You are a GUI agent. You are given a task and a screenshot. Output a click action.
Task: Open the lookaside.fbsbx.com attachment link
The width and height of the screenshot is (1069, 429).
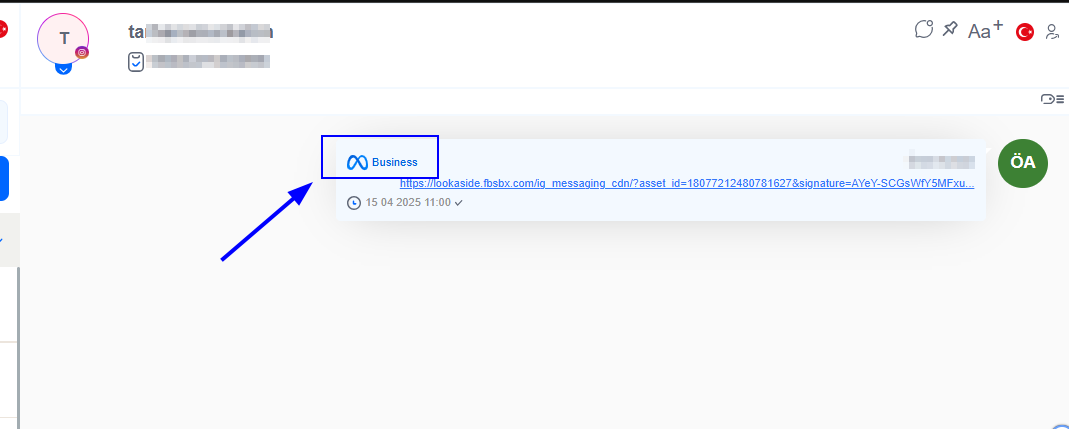(687, 183)
